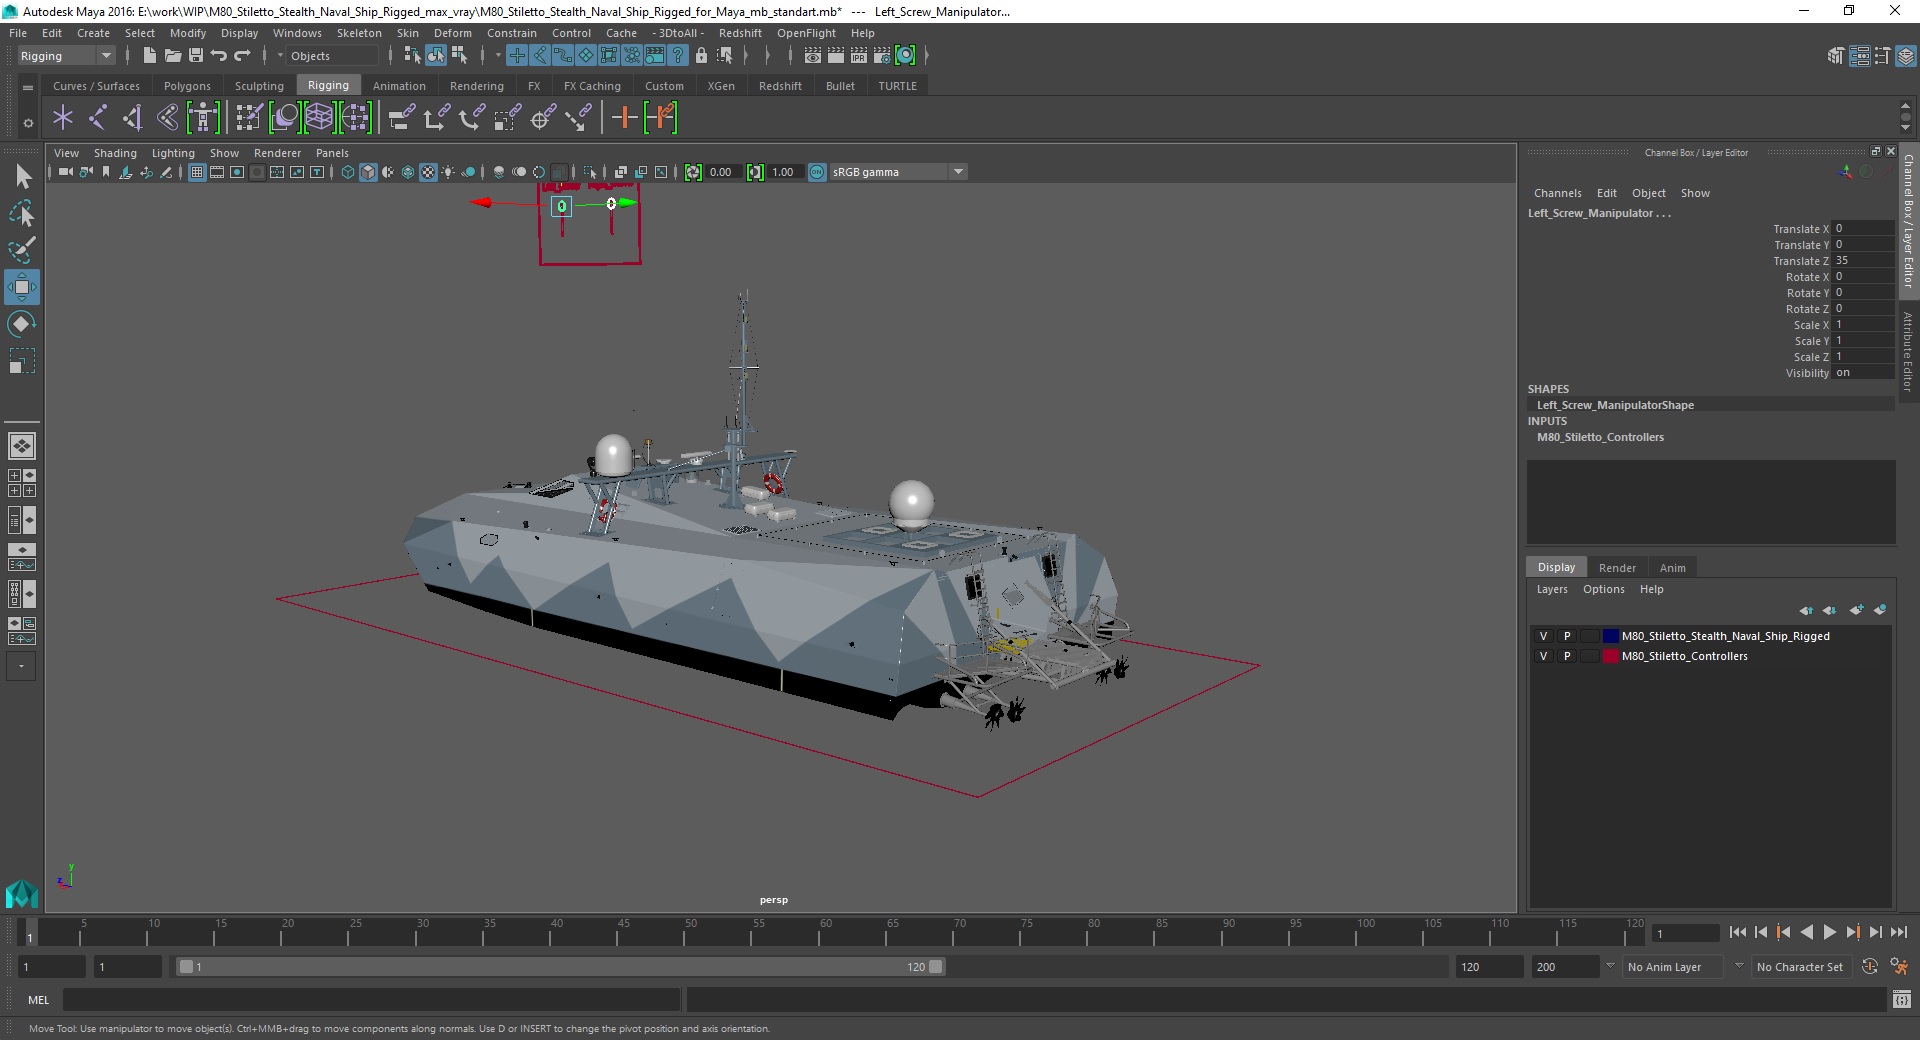This screenshot has height=1040, width=1920.
Task: Open the Rigging menu set dropdown
Action: click(x=66, y=56)
